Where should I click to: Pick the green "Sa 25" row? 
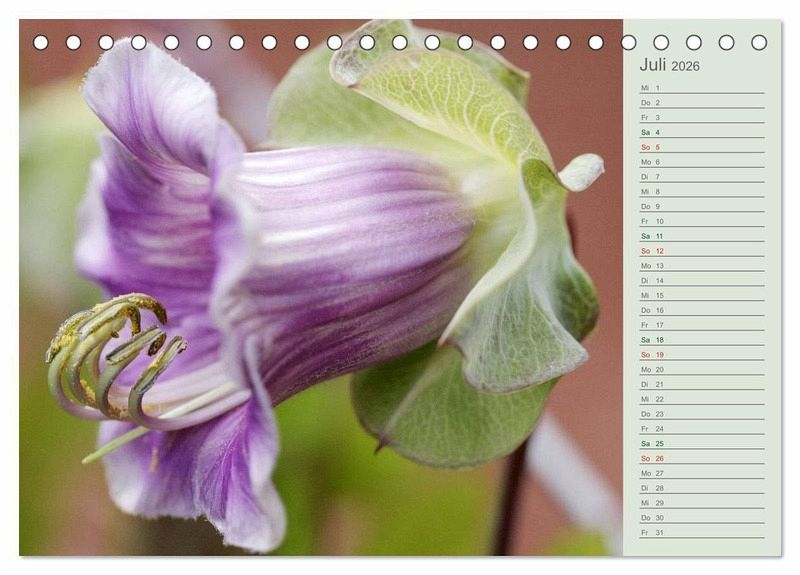tap(702, 443)
